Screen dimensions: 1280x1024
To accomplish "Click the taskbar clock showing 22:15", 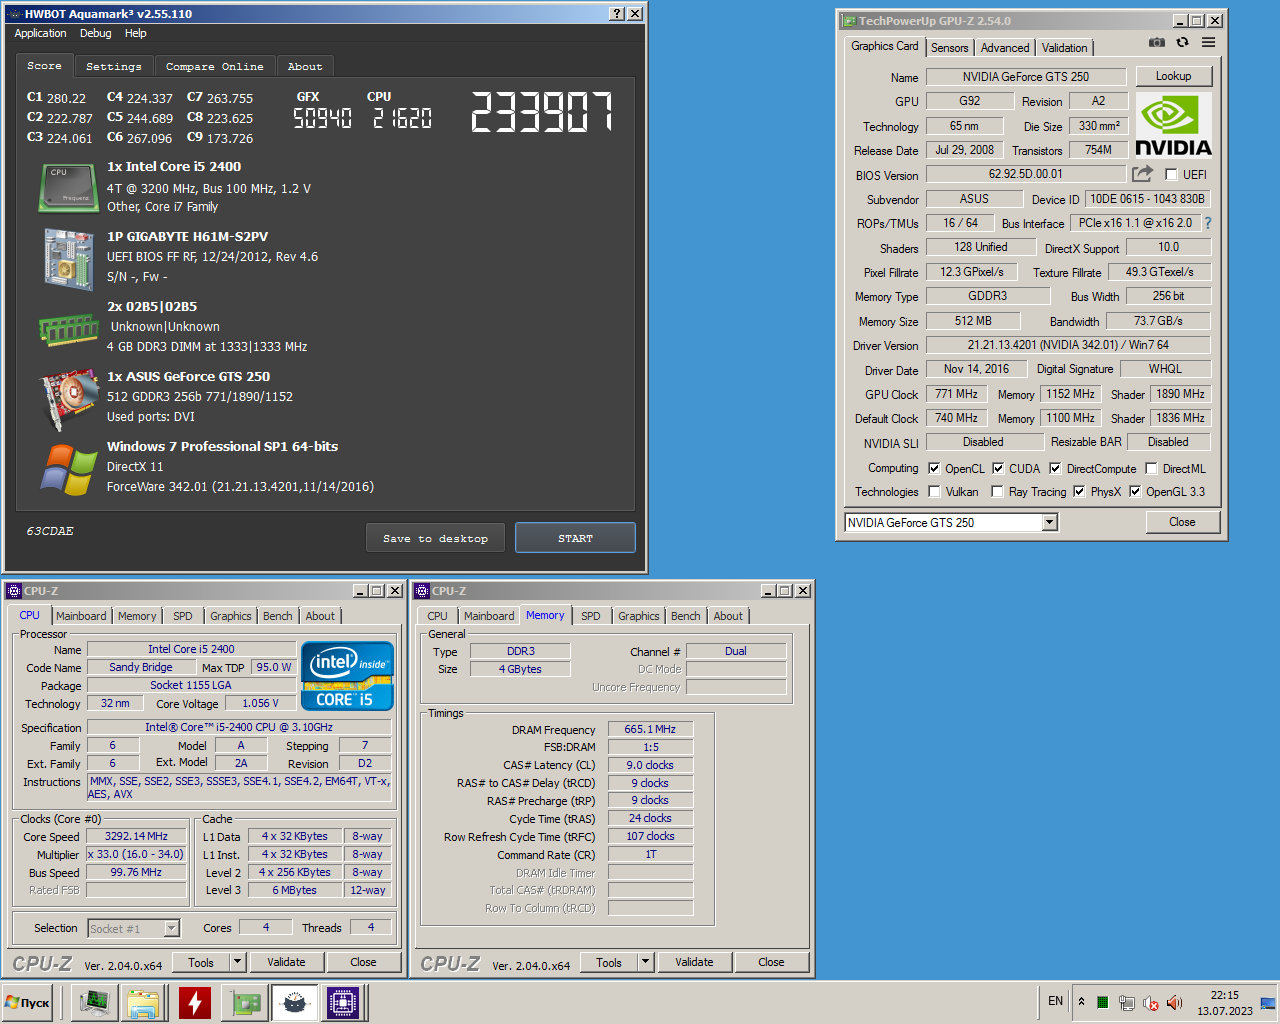I will (1225, 1002).
